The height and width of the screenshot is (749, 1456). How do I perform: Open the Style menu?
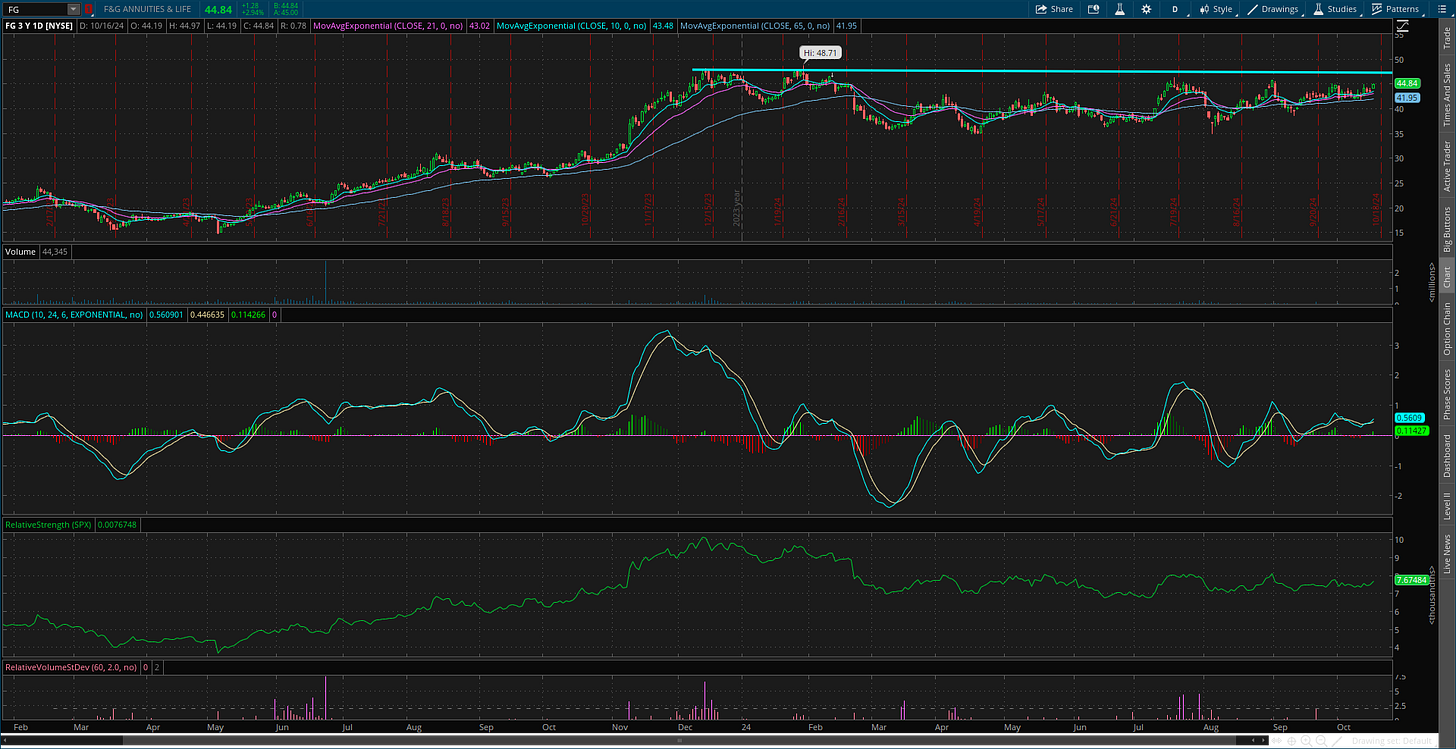(1215, 9)
